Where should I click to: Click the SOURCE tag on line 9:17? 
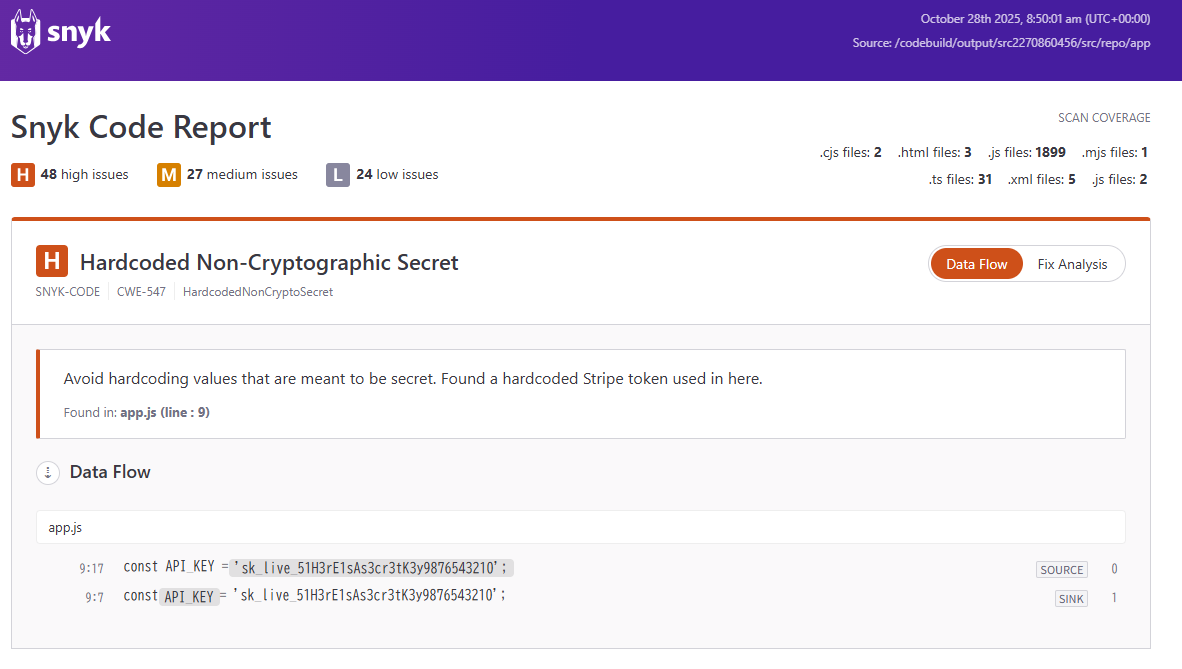coord(1061,569)
